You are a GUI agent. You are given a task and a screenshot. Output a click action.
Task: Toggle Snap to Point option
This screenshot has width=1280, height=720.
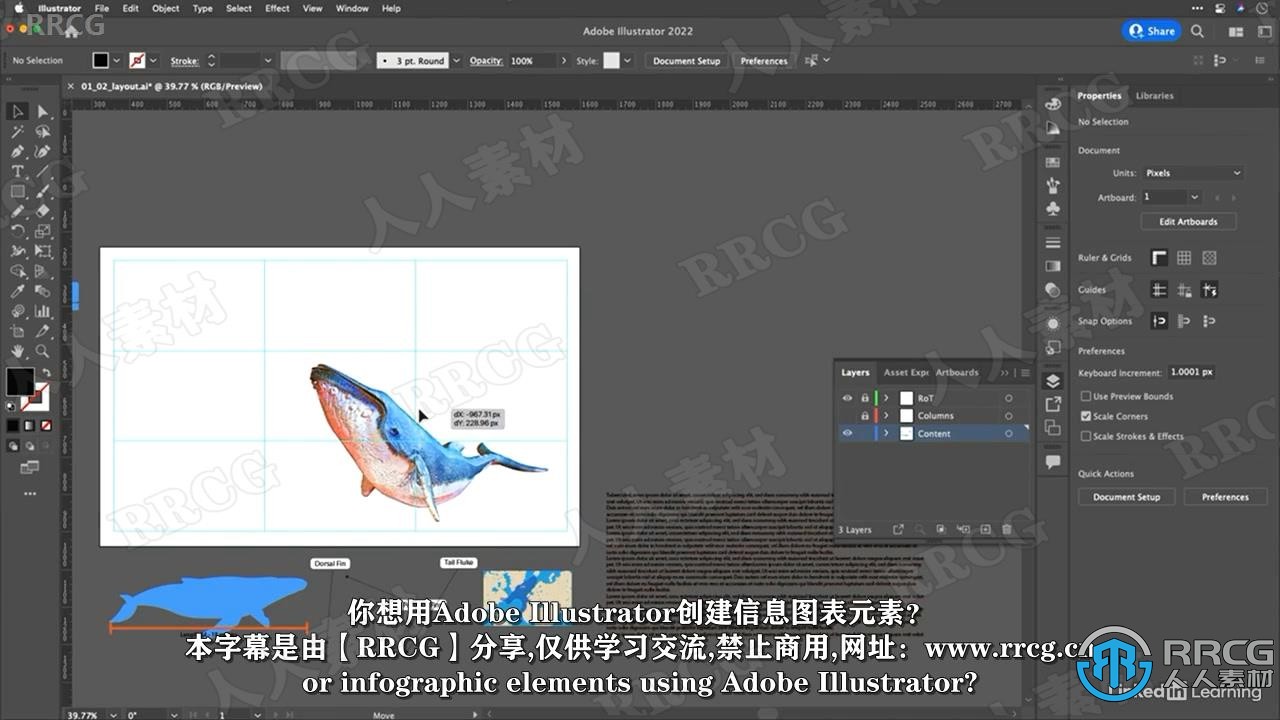(1159, 321)
